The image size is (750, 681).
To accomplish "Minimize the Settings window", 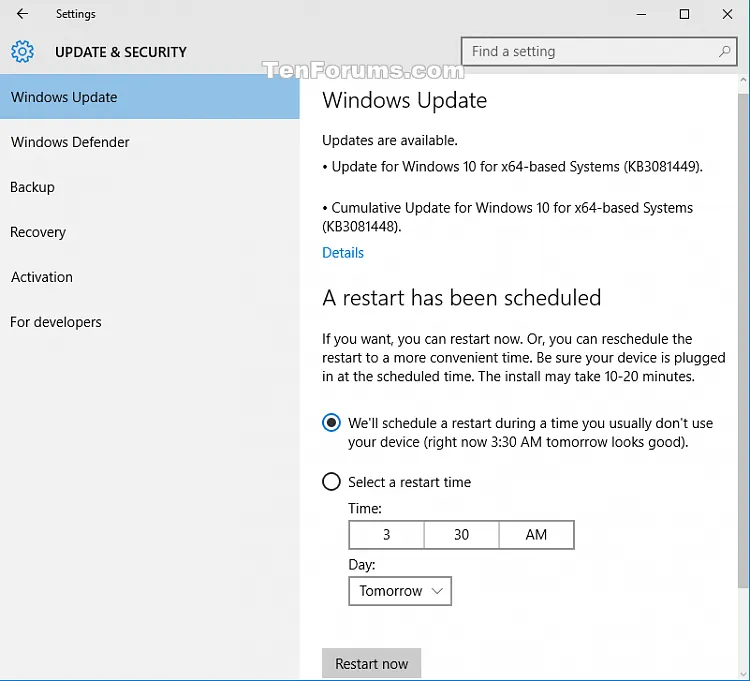I will coord(641,14).
